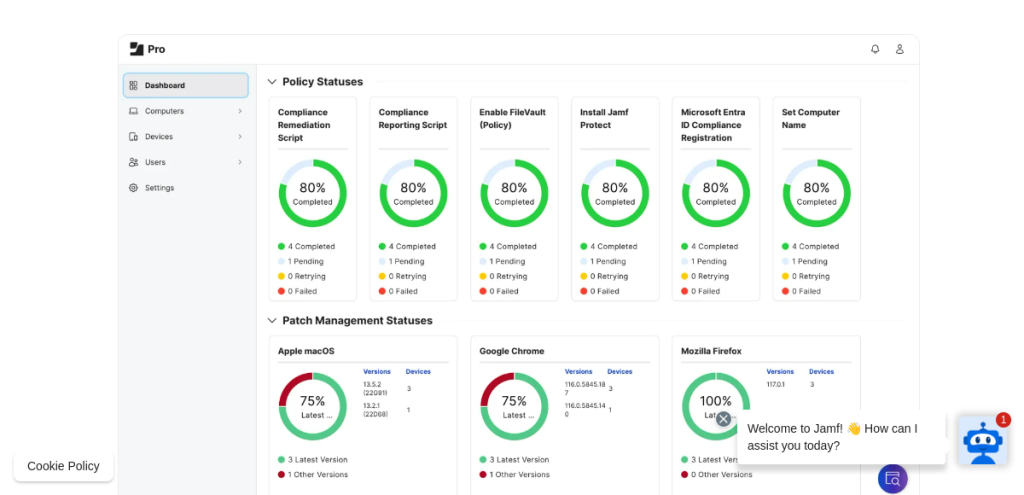
Task: Click the chatbot notification badge
Action: click(1003, 420)
